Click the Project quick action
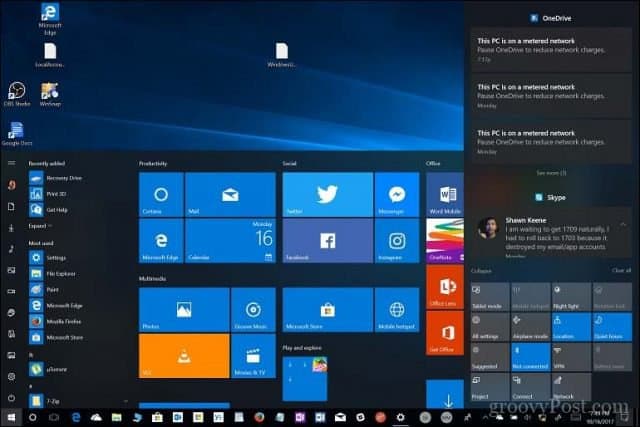 tap(490, 387)
